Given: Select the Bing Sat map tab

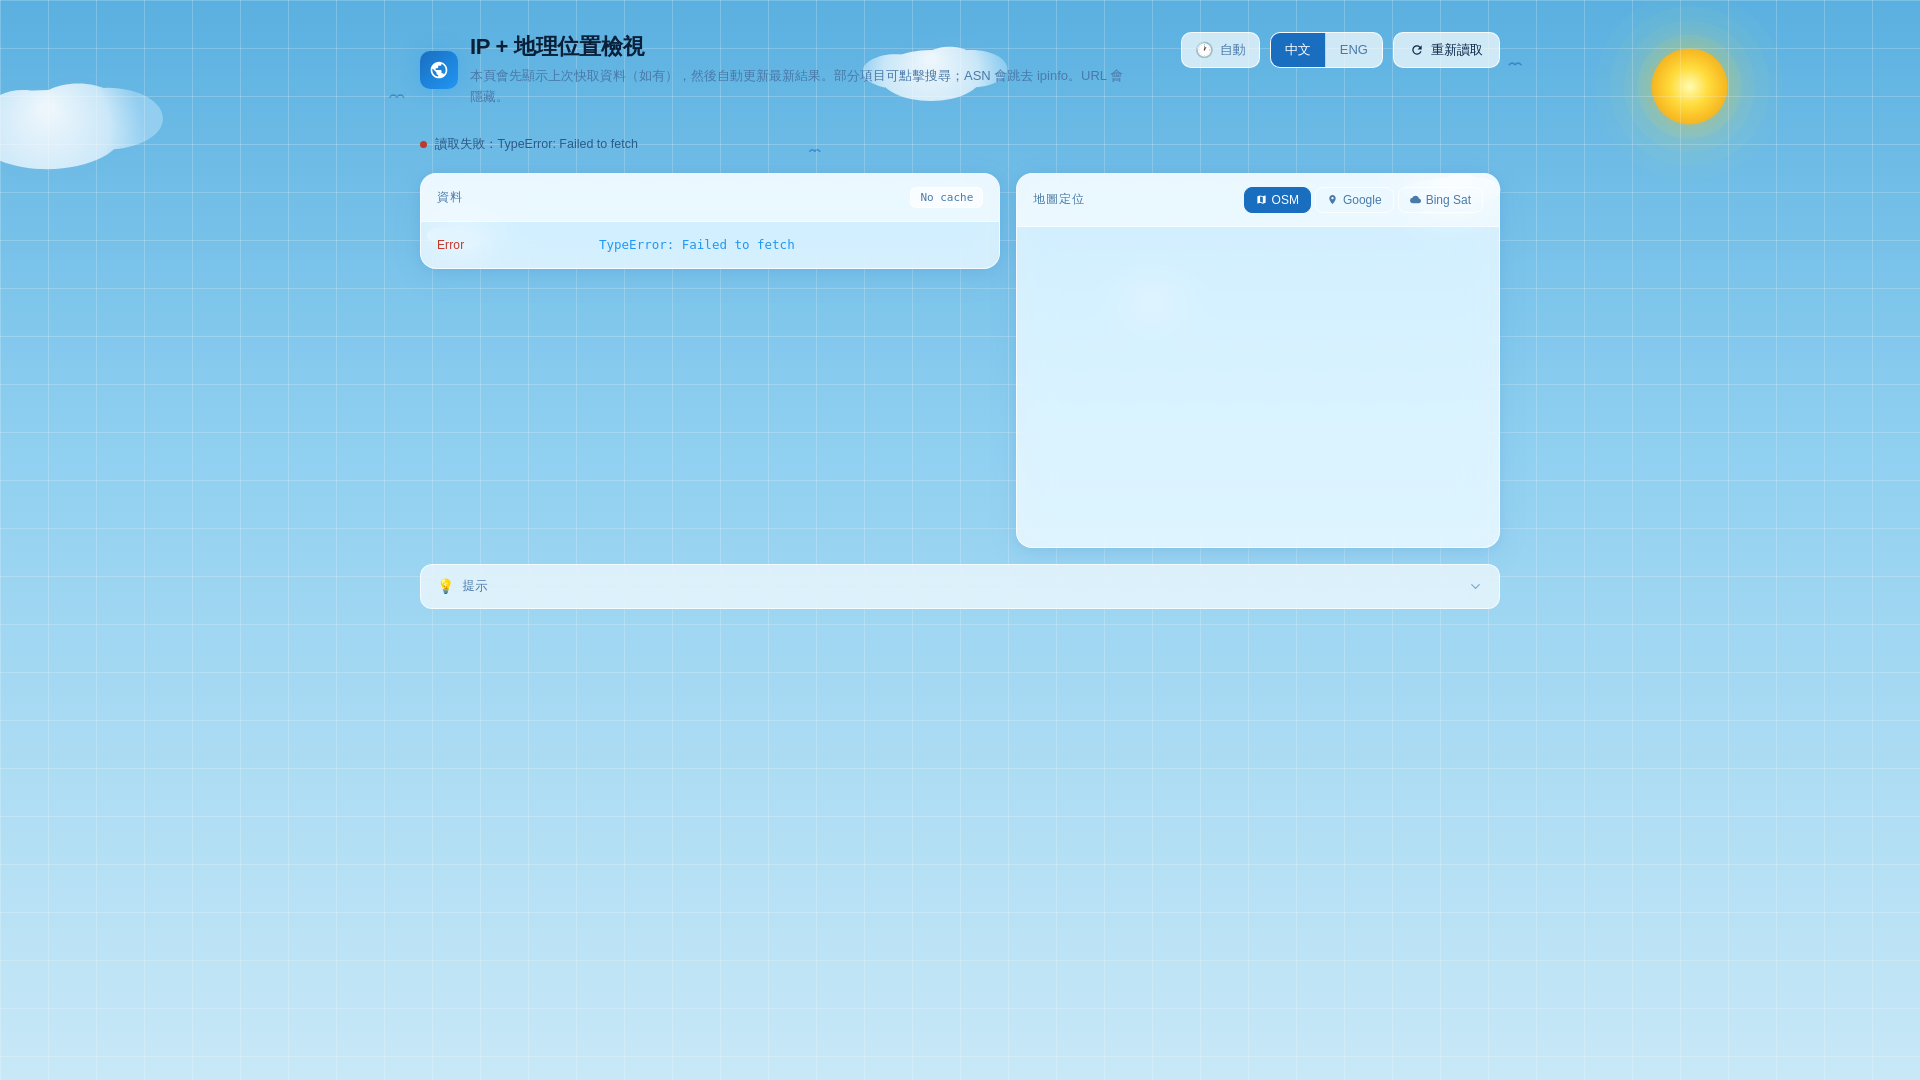Looking at the screenshot, I should point(1440,200).
